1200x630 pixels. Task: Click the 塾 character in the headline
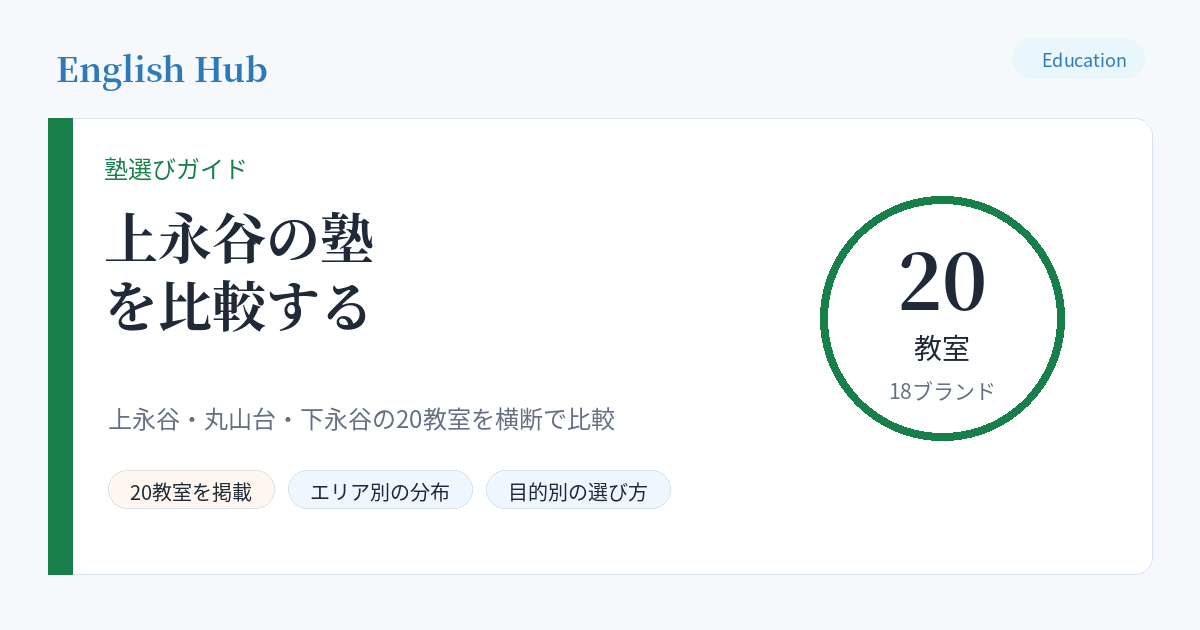346,241
